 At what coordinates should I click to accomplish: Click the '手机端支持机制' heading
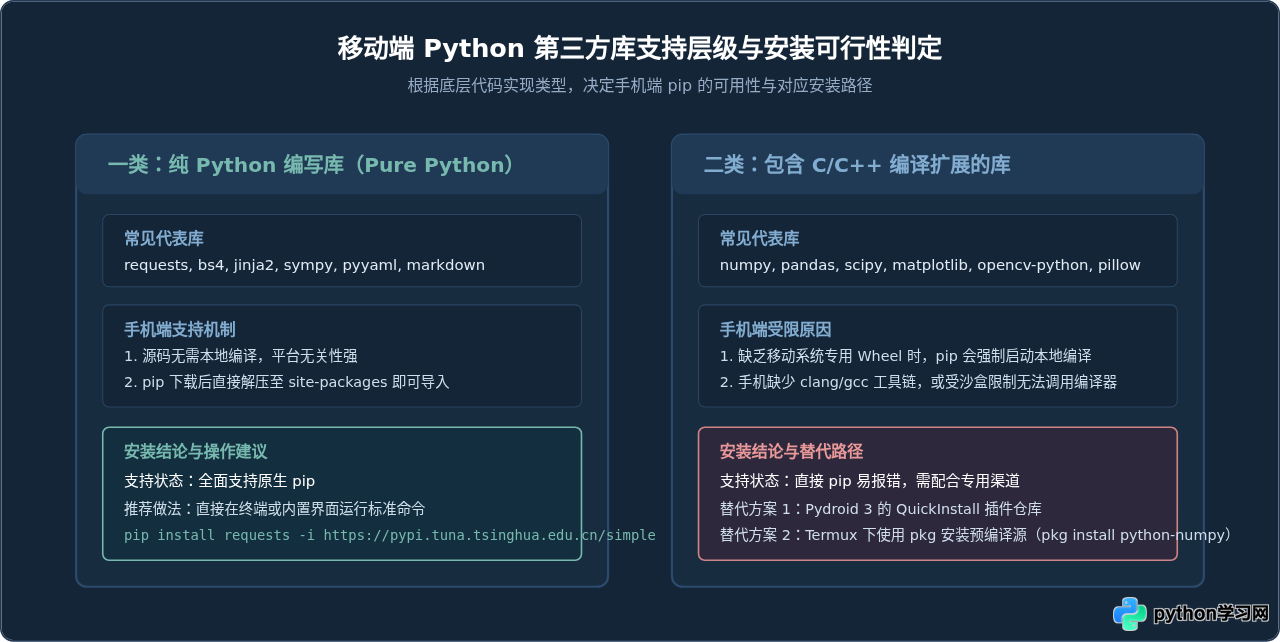[x=180, y=330]
